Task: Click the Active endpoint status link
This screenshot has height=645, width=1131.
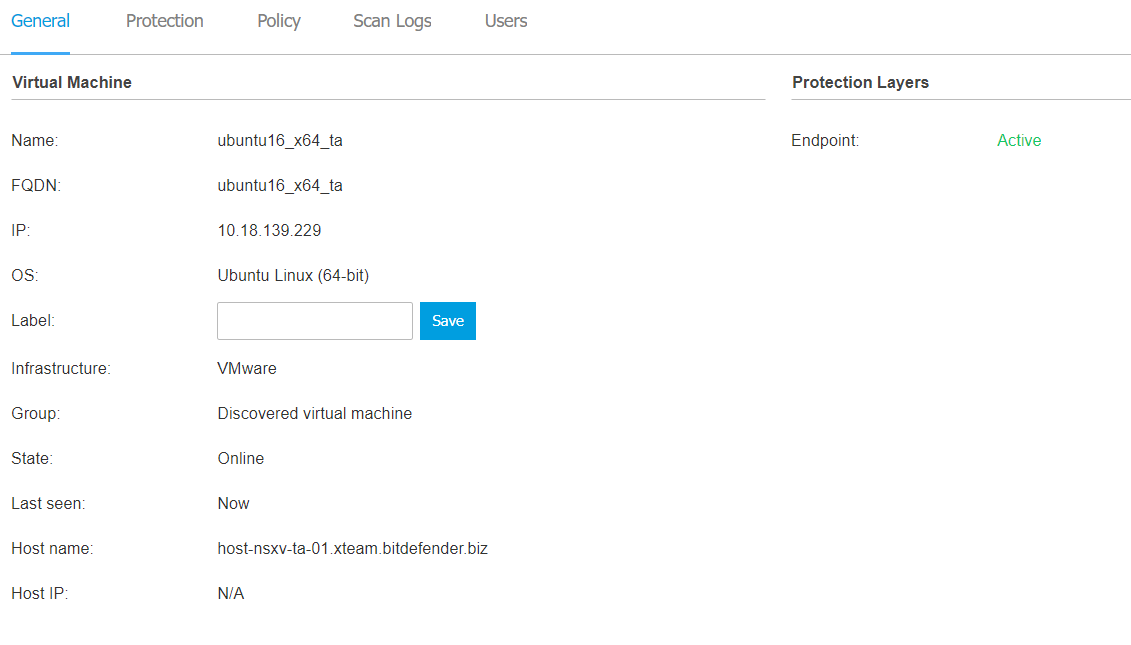Action: [x=1018, y=140]
